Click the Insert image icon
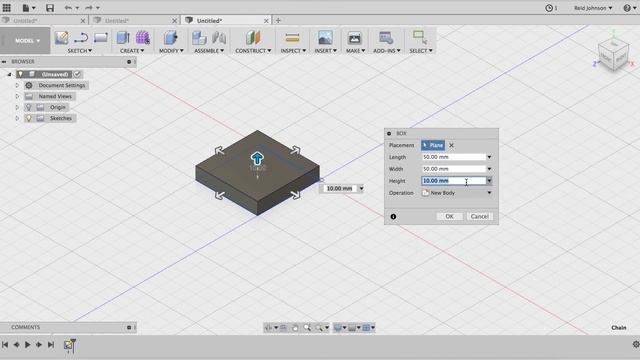The height and width of the screenshot is (360, 640). coord(325,38)
